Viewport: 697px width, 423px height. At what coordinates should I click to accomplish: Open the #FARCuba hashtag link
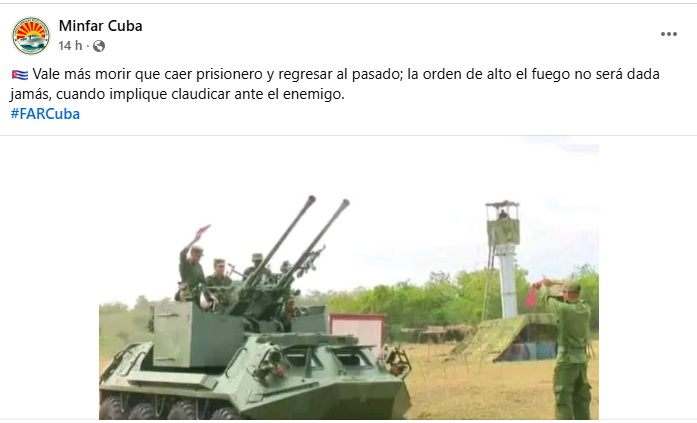tap(45, 114)
